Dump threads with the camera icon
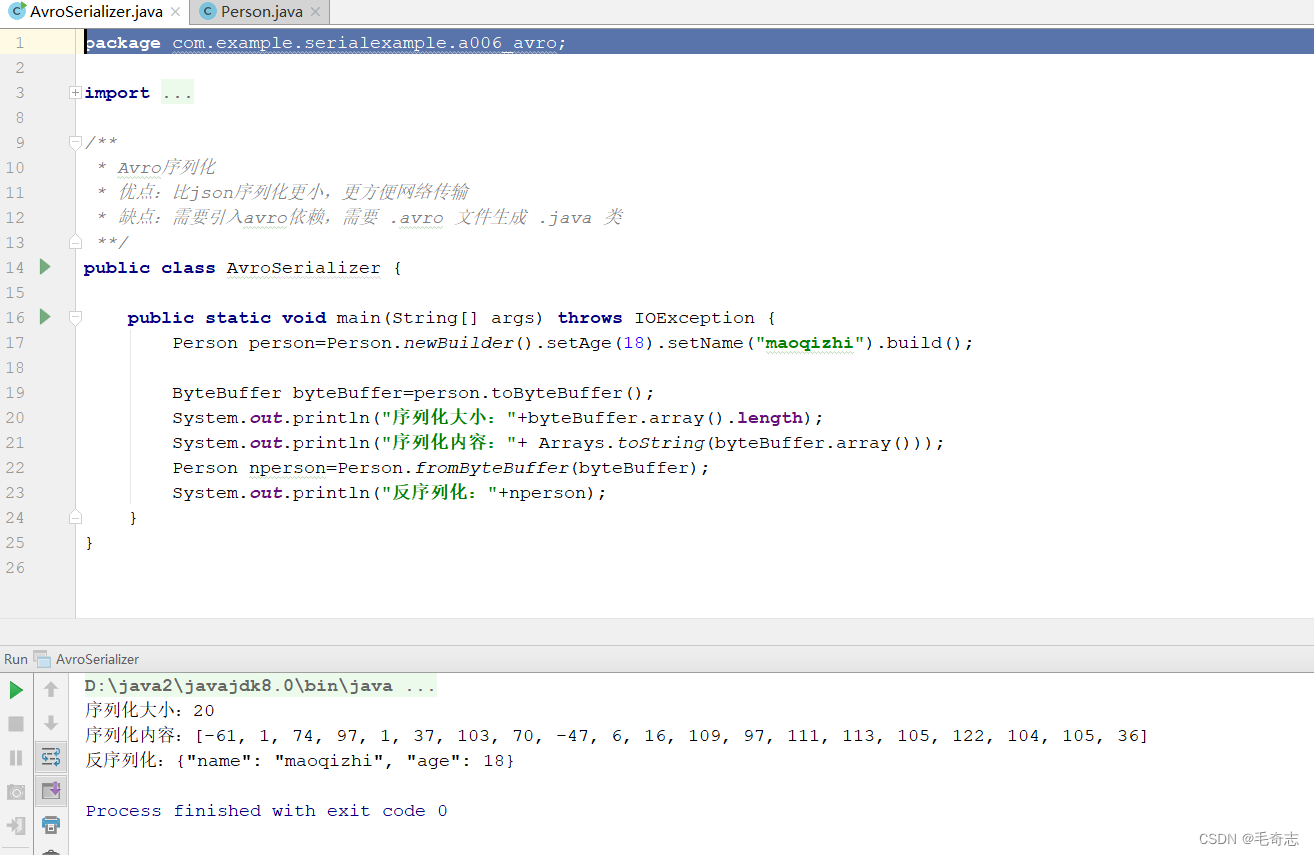This screenshot has height=855, width=1314. [16, 792]
